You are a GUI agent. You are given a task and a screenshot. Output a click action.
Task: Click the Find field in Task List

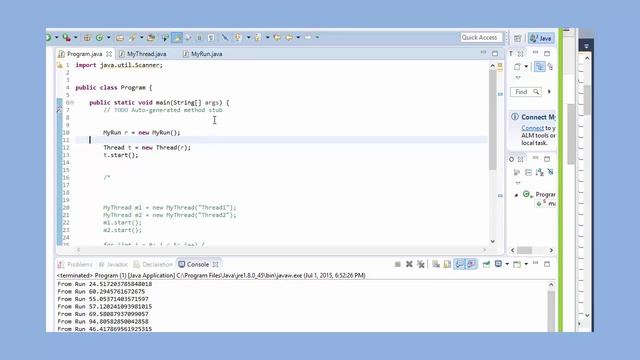[525, 92]
